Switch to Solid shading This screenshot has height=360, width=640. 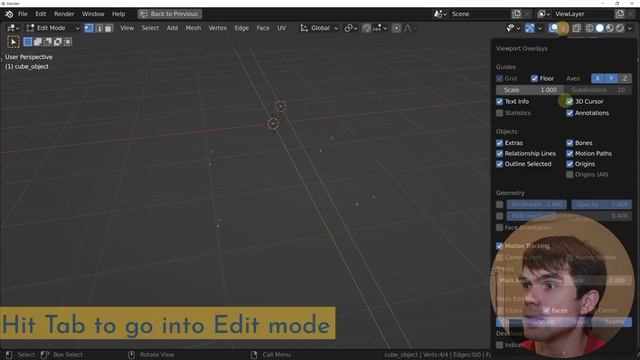[600, 28]
